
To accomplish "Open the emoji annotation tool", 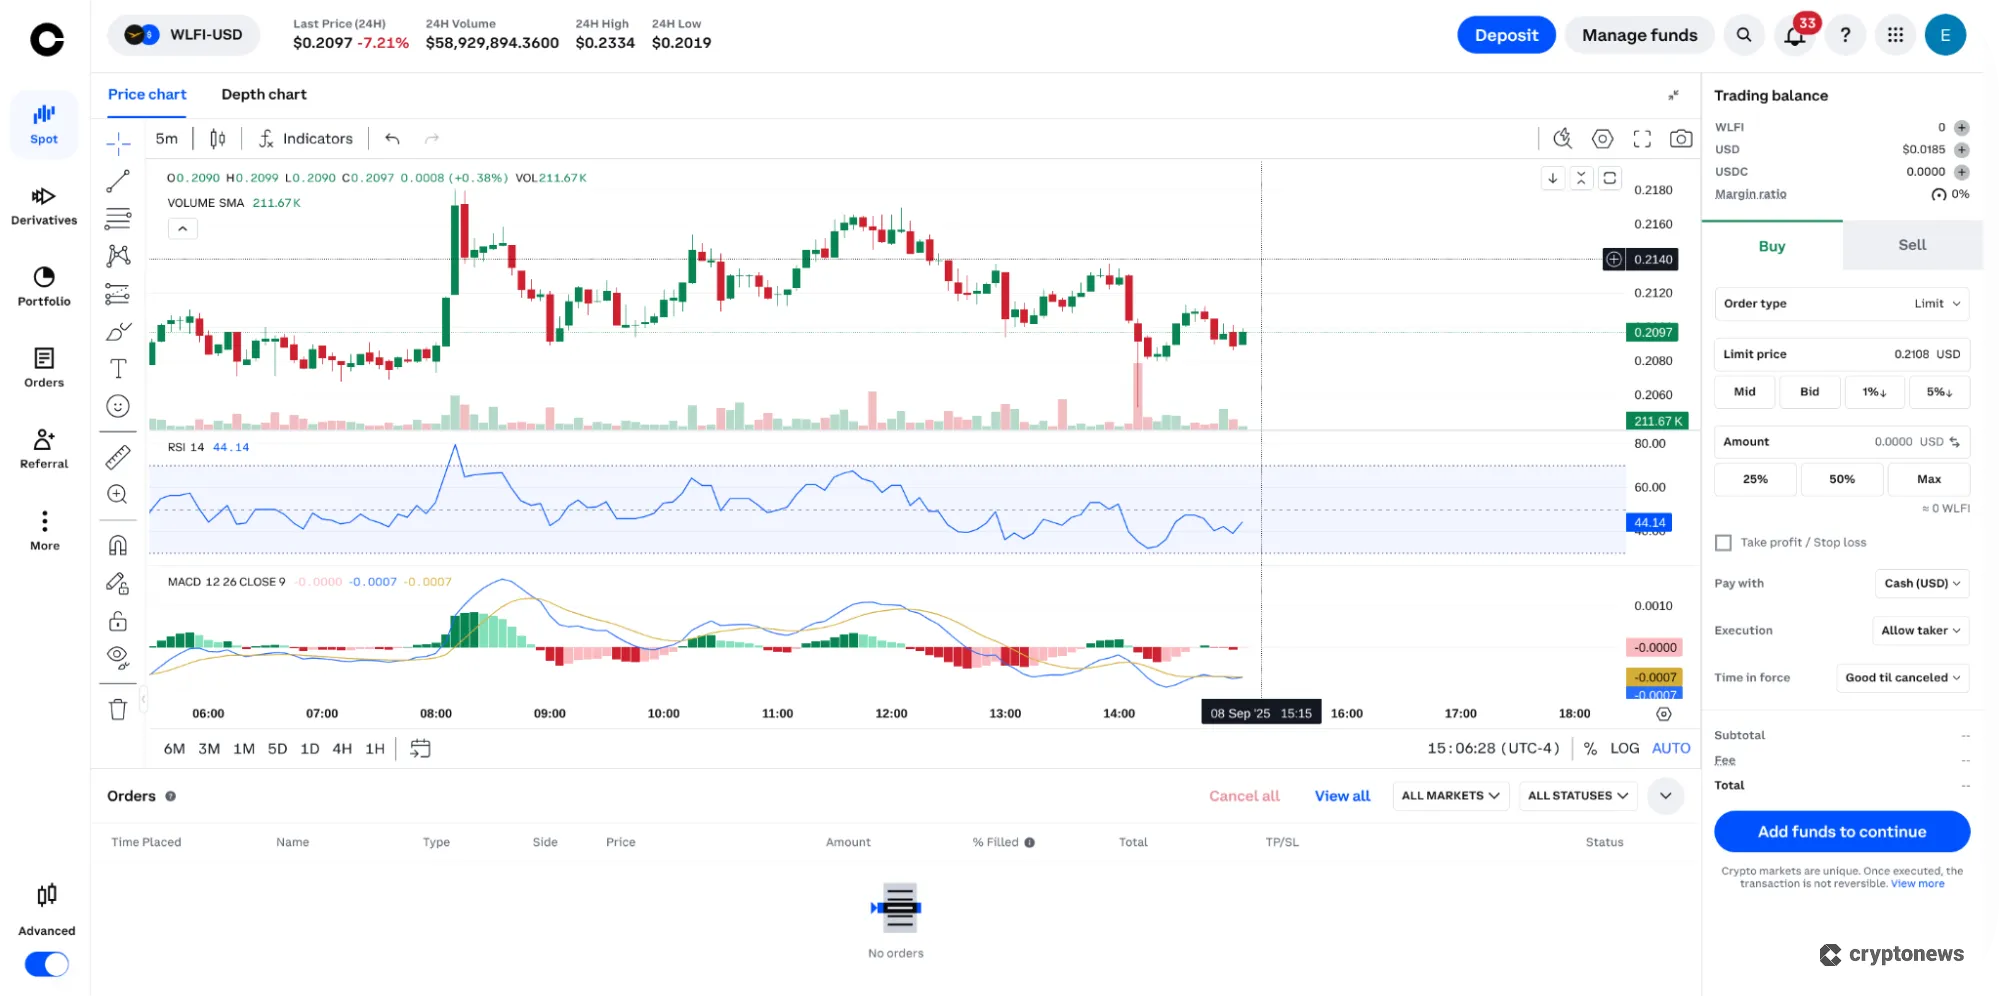I will pyautogui.click(x=118, y=406).
